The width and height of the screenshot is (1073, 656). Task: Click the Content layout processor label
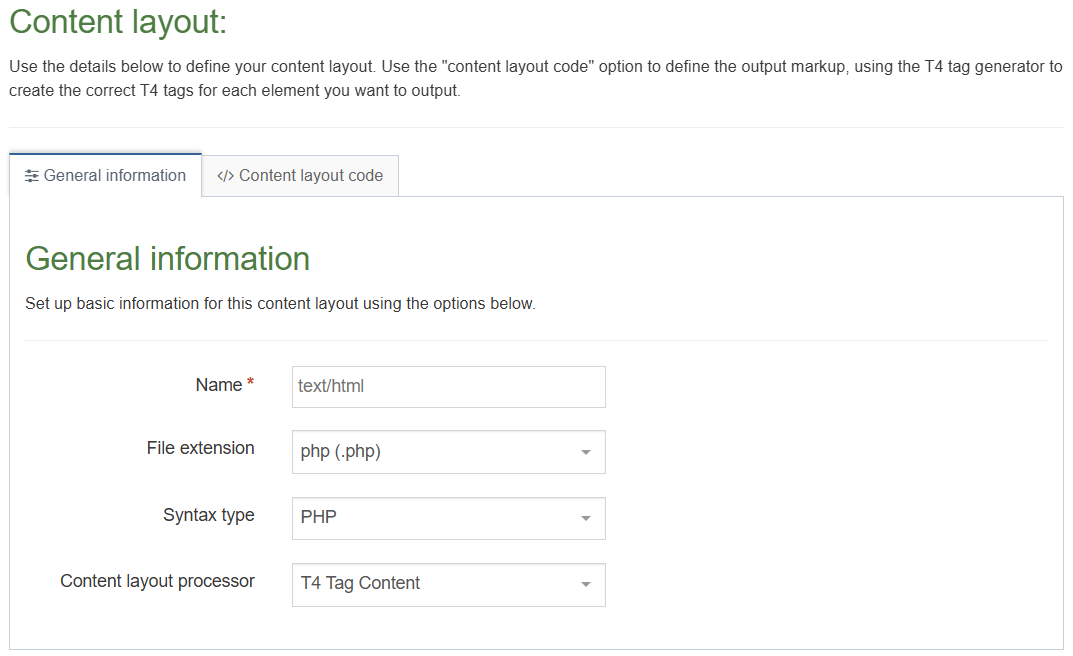point(157,580)
